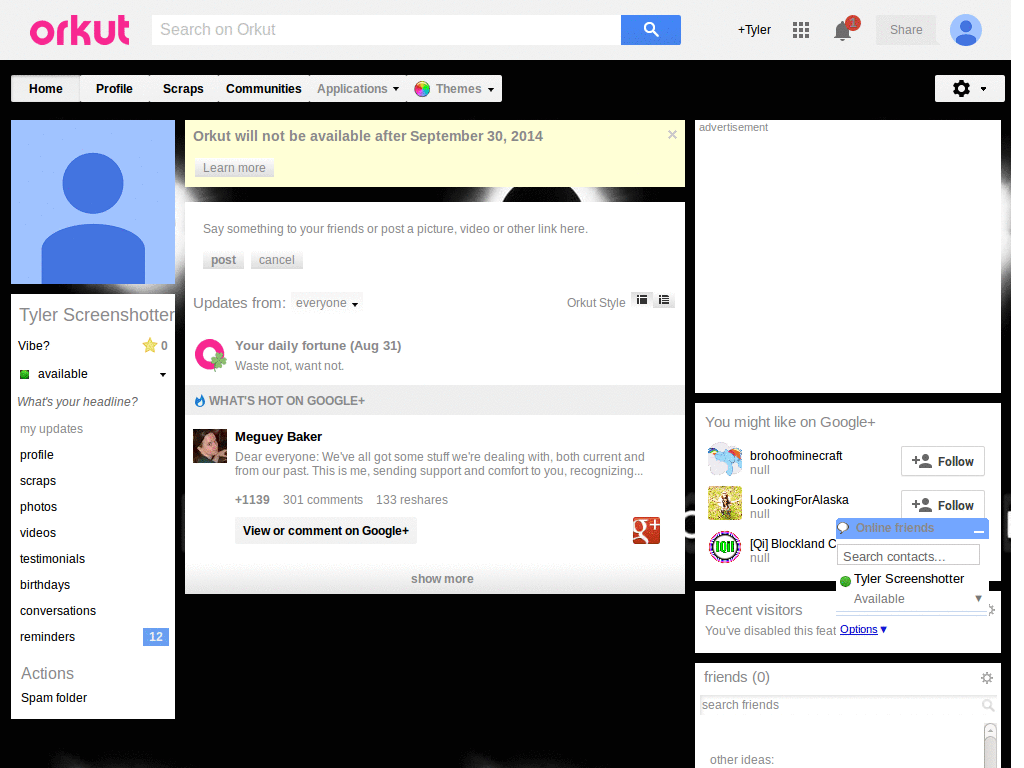Click the daily fortune Orkut icon

click(x=210, y=355)
